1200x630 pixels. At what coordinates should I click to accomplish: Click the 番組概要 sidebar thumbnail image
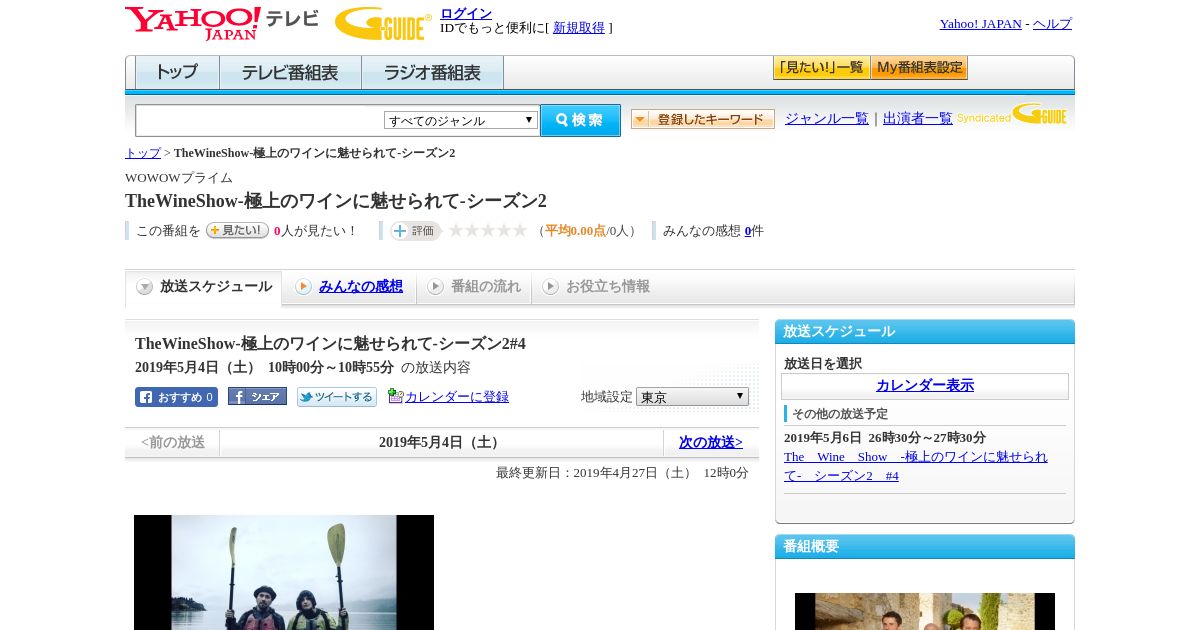point(925,611)
